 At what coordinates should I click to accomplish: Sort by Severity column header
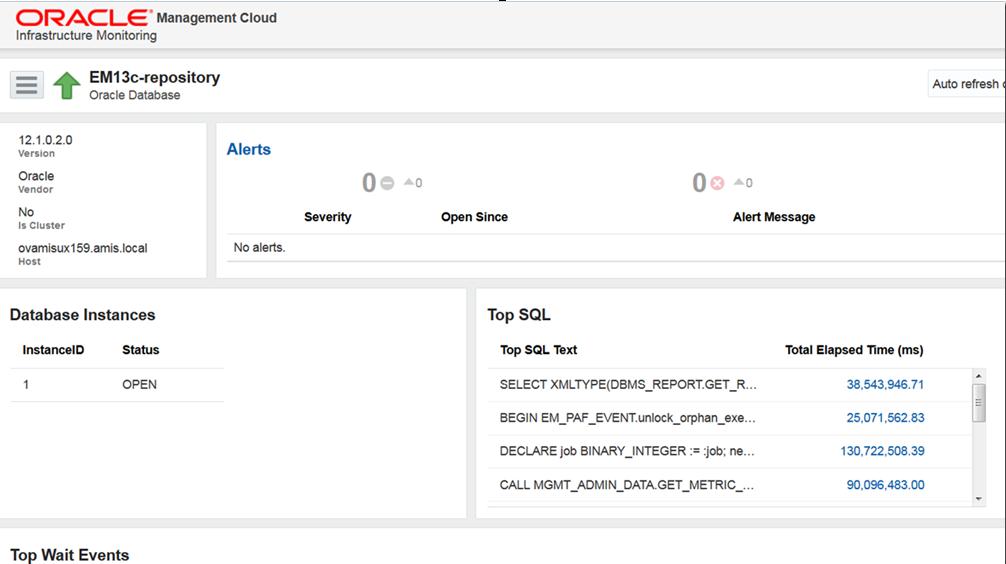pos(328,217)
